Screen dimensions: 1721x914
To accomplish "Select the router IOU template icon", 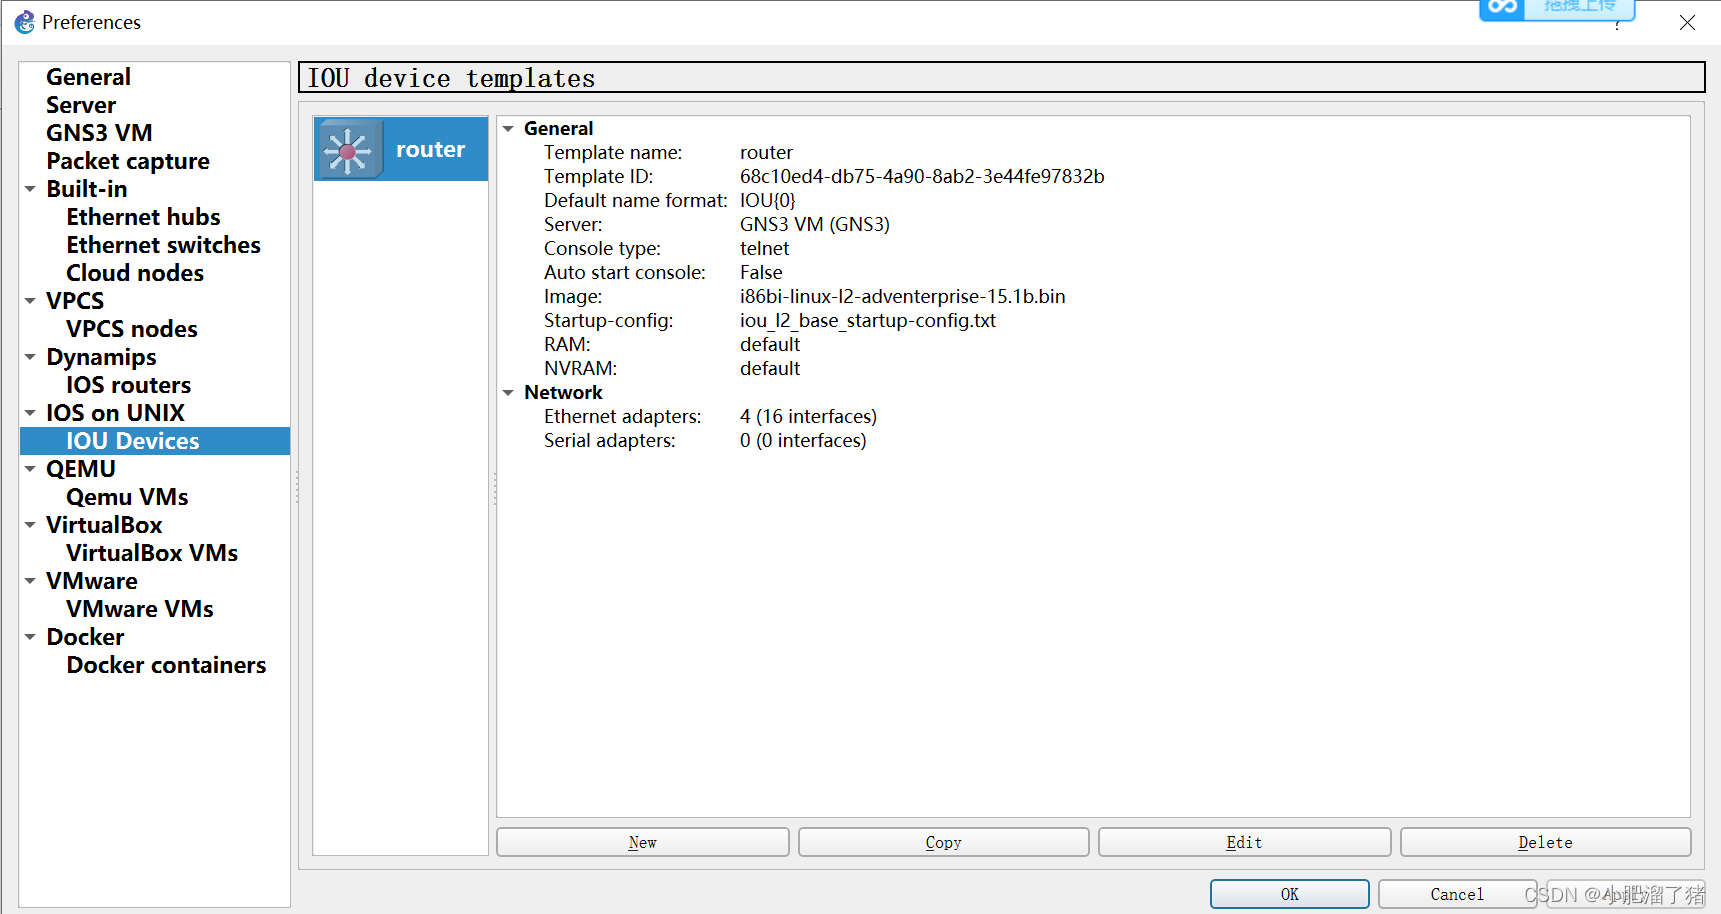I will pos(348,150).
